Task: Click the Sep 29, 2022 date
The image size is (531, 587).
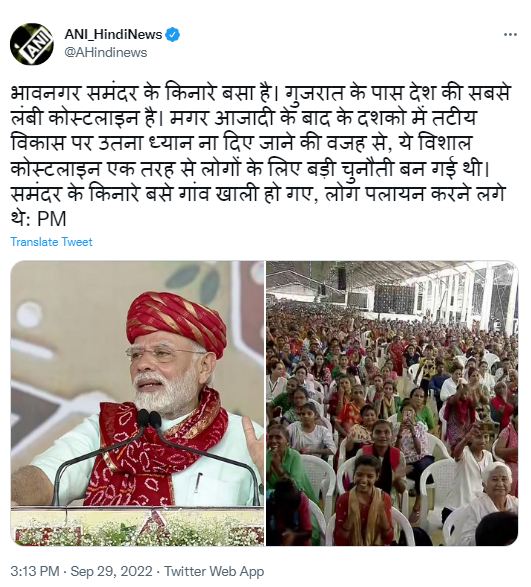Action: (112, 571)
